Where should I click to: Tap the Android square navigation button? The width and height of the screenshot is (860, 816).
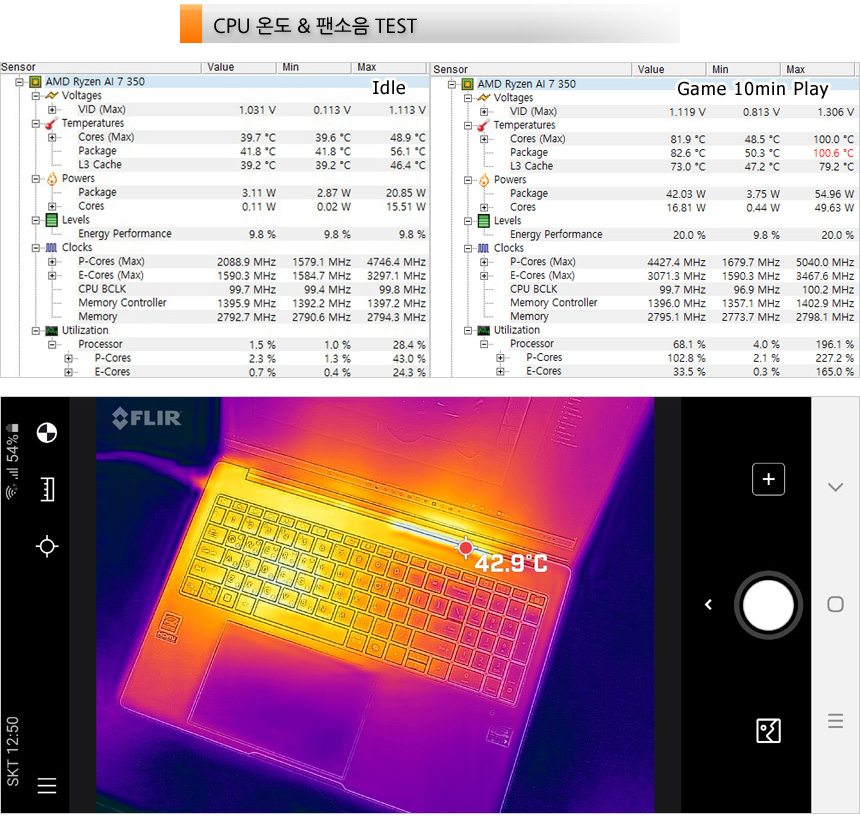coord(835,604)
